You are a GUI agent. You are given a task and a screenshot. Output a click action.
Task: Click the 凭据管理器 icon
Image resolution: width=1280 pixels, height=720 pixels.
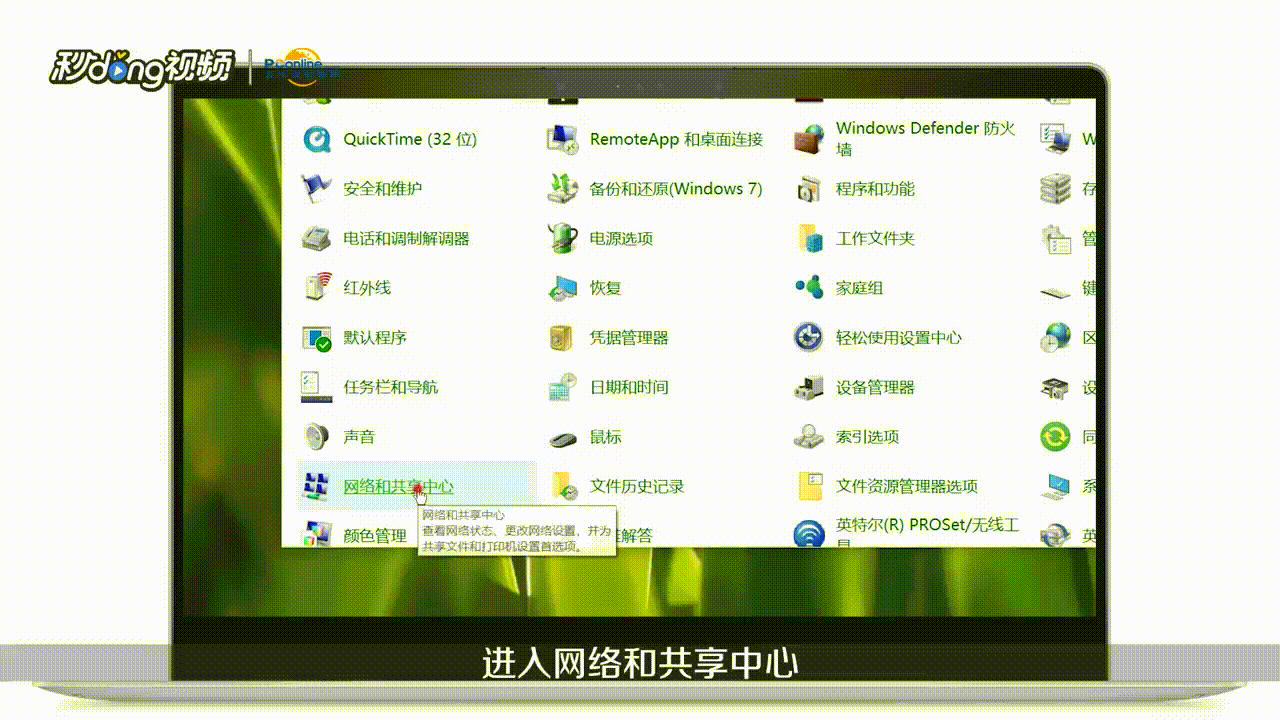point(563,337)
